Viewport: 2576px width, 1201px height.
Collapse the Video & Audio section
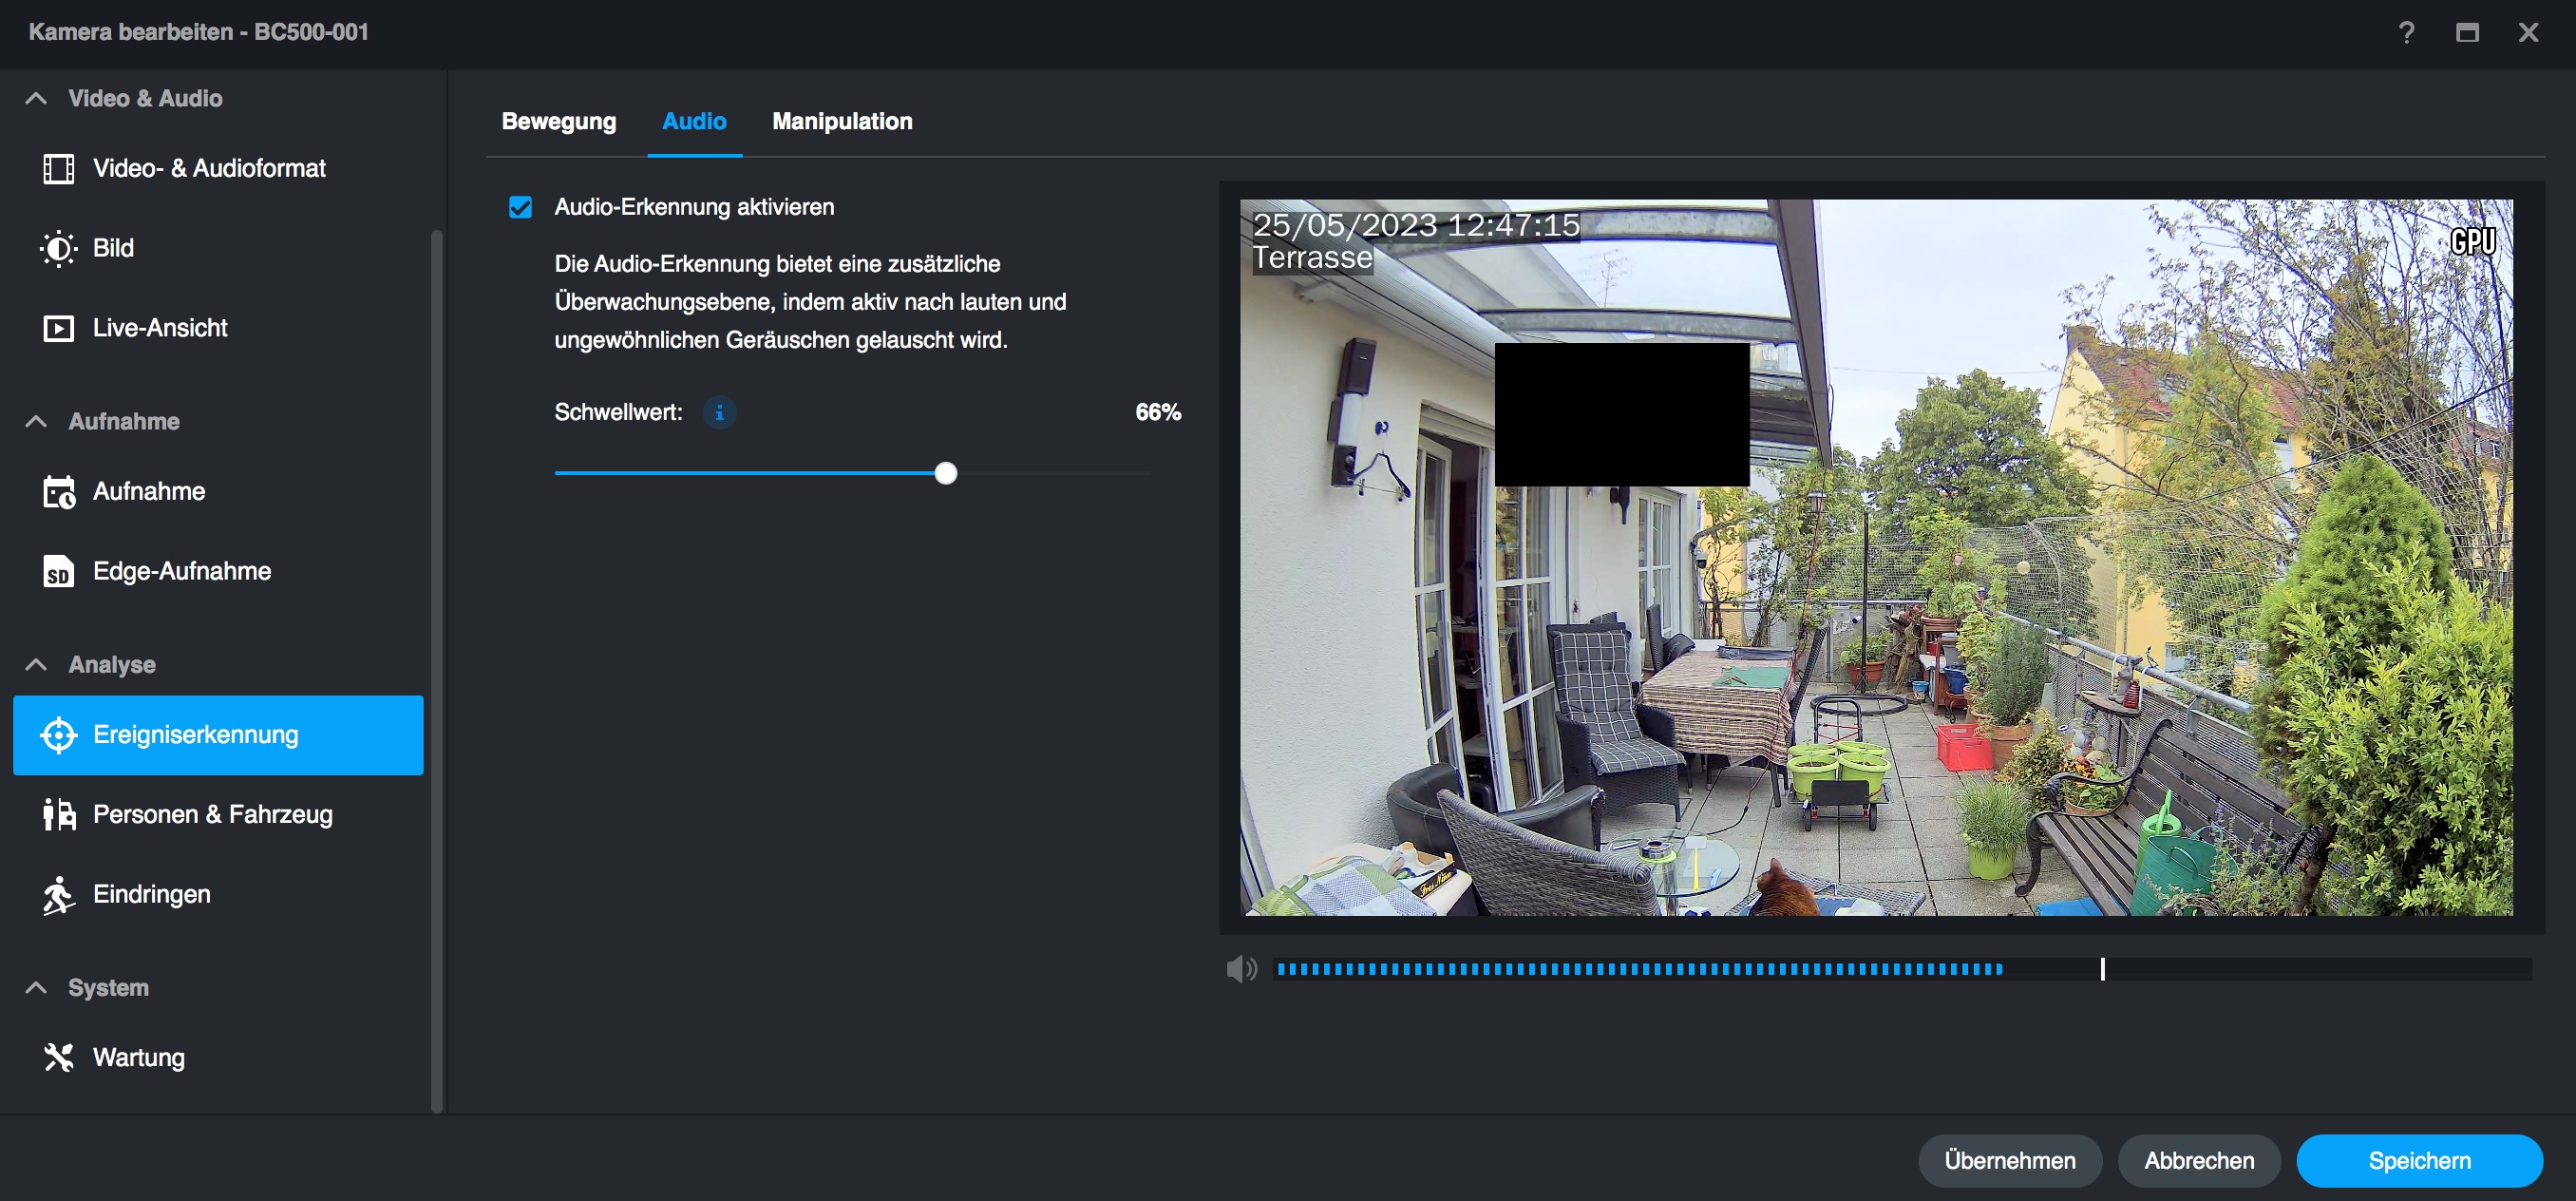pos(36,98)
